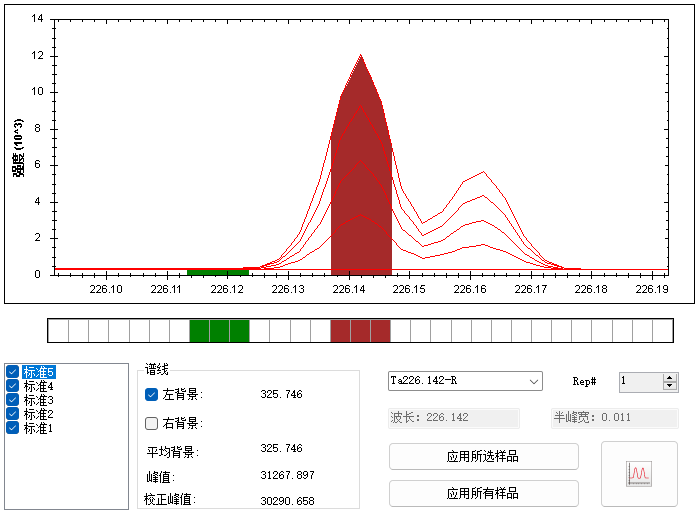This screenshot has width=699, height=514.
Task: Uncheck the 标准1 checkbox
Action: pyautogui.click(x=12, y=428)
